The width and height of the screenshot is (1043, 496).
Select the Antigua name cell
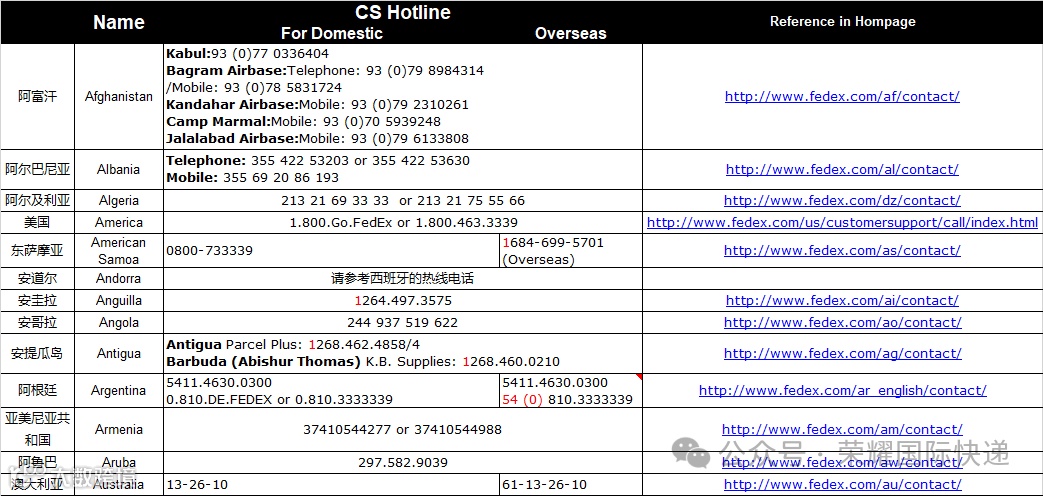(x=118, y=354)
